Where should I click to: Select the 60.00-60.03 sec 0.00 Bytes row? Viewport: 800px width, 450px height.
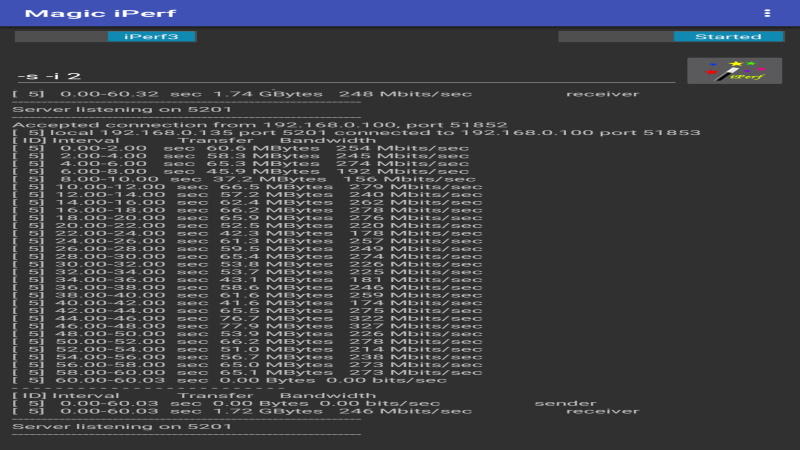(x=230, y=380)
